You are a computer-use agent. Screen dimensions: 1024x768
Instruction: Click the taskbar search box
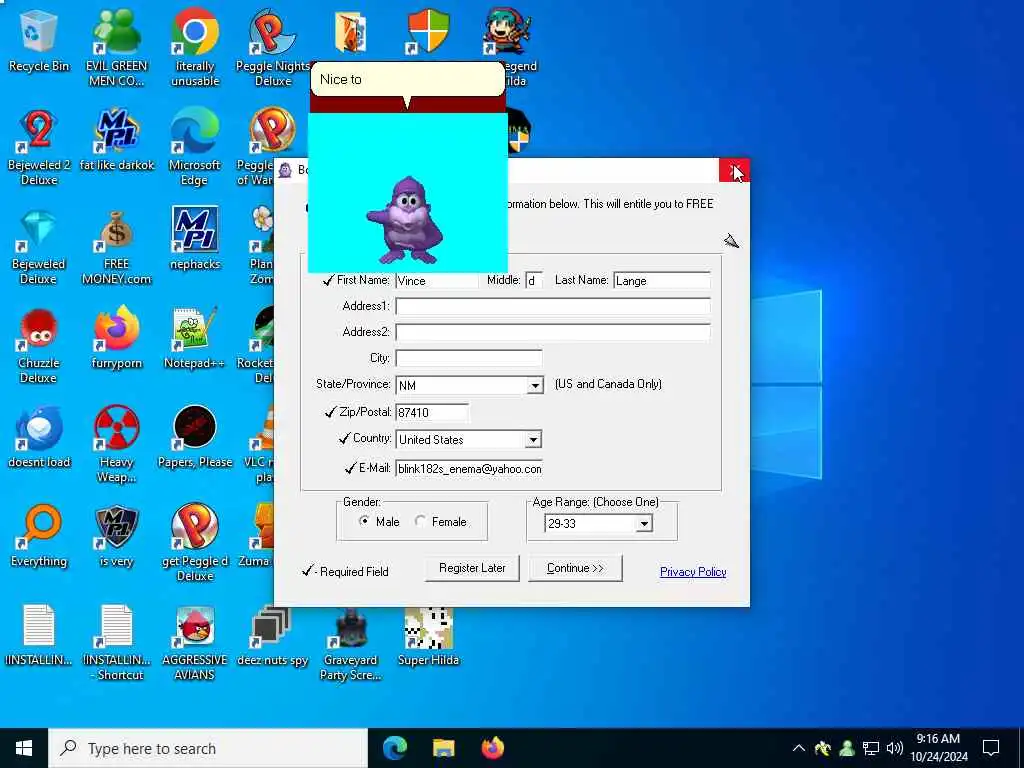click(x=208, y=748)
